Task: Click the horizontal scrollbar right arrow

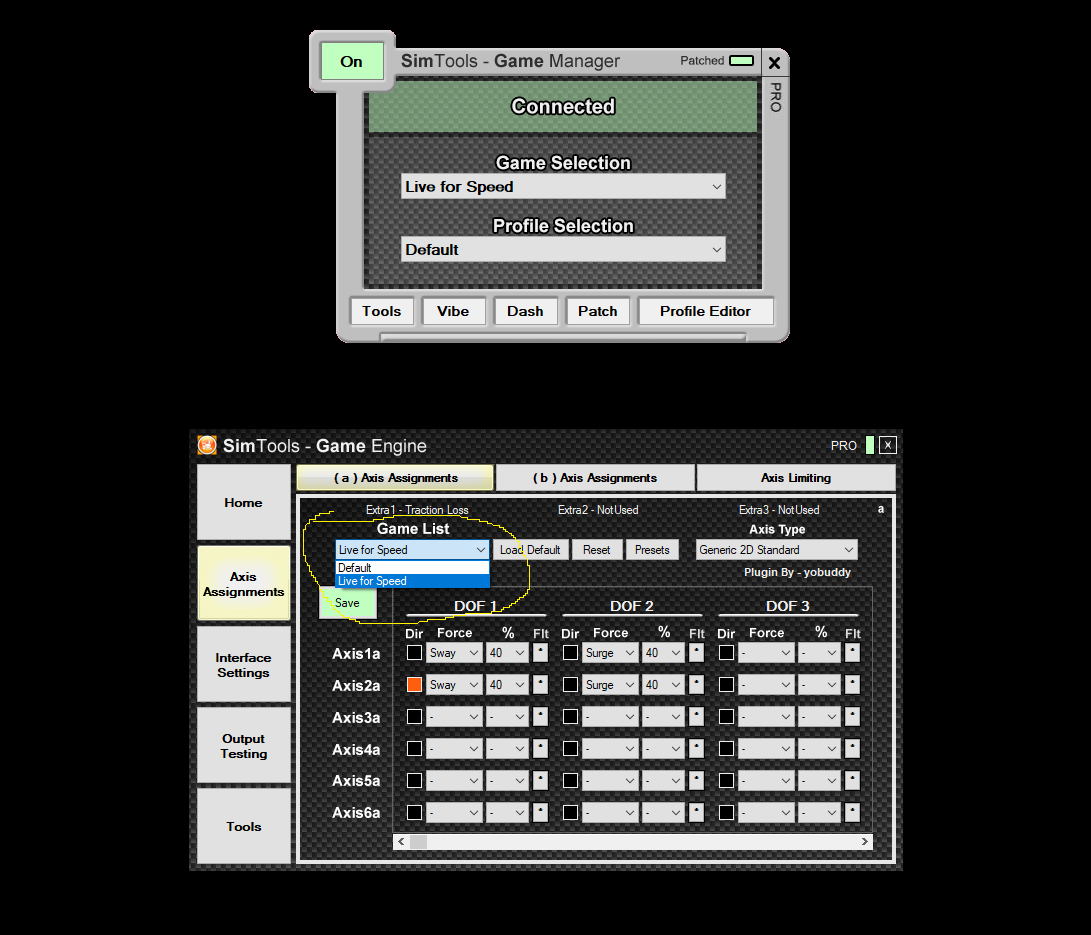Action: pyautogui.click(x=864, y=842)
